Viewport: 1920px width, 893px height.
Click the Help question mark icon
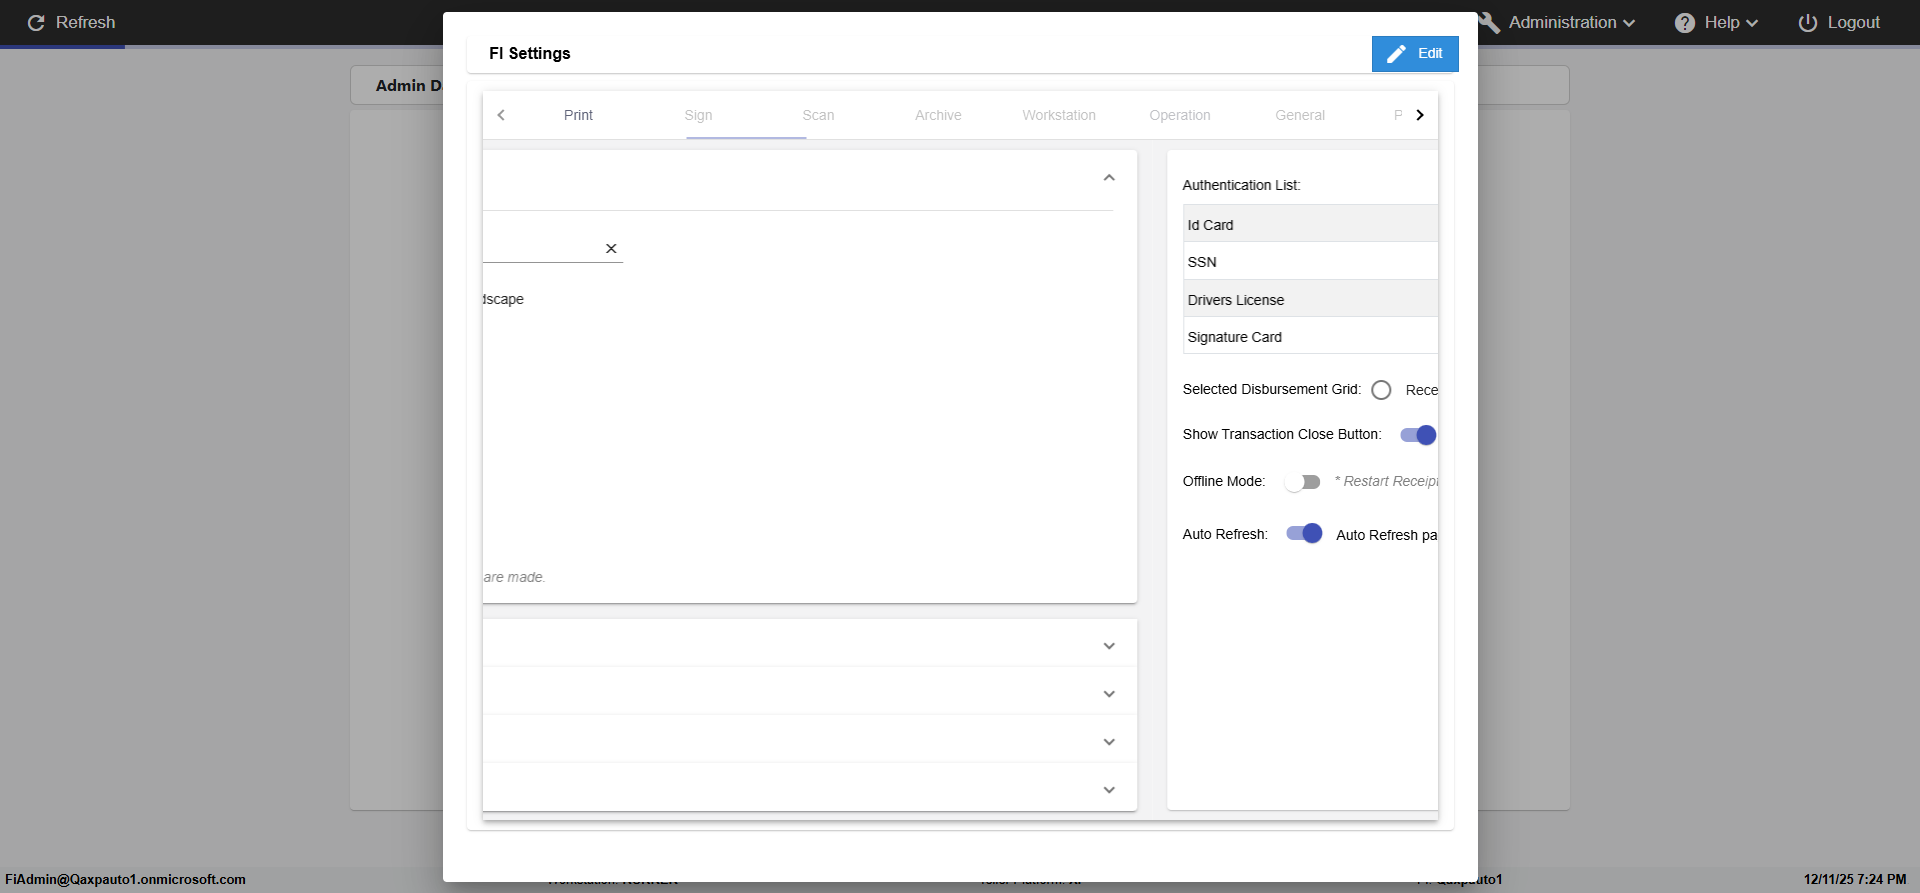[x=1685, y=23]
